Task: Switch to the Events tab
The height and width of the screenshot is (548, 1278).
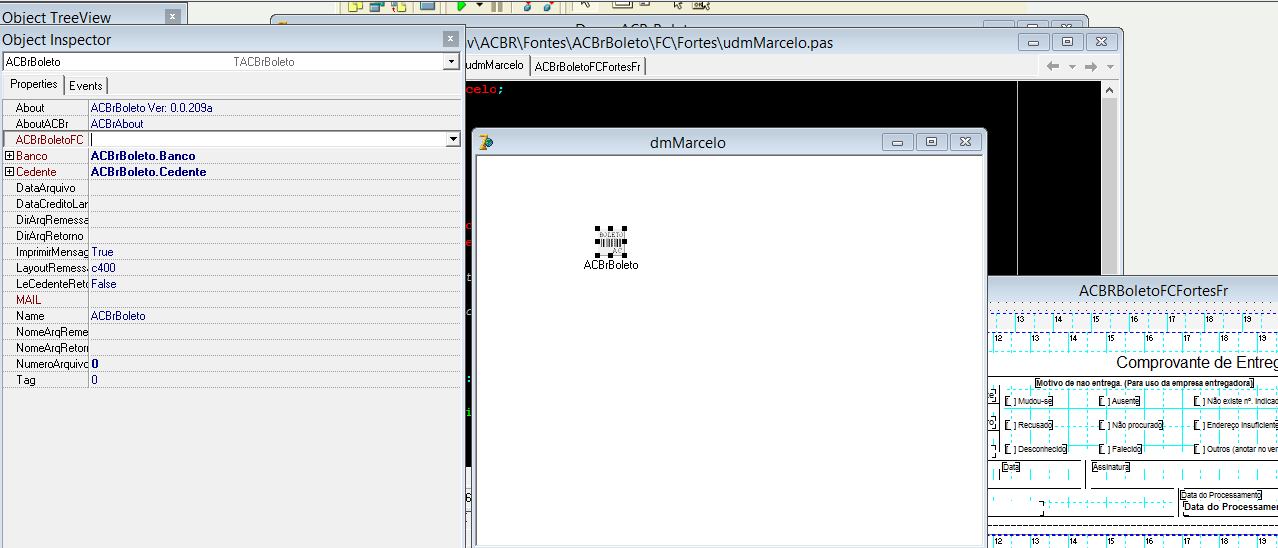Action: [x=86, y=86]
